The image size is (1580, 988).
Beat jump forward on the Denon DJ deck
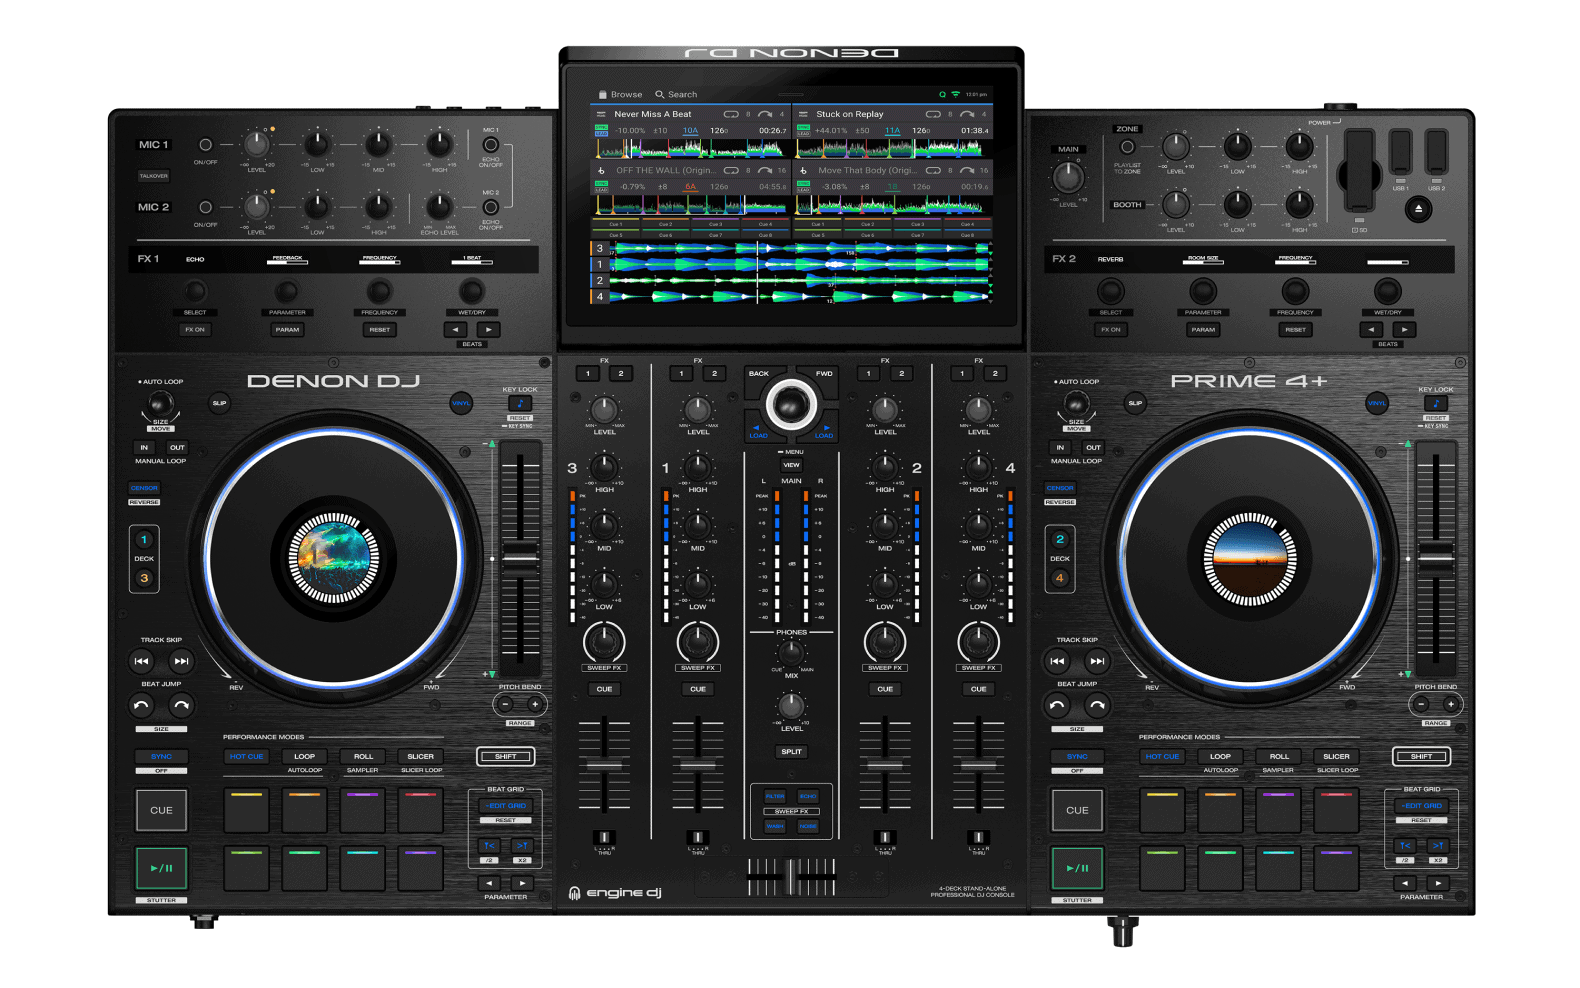click(x=181, y=706)
